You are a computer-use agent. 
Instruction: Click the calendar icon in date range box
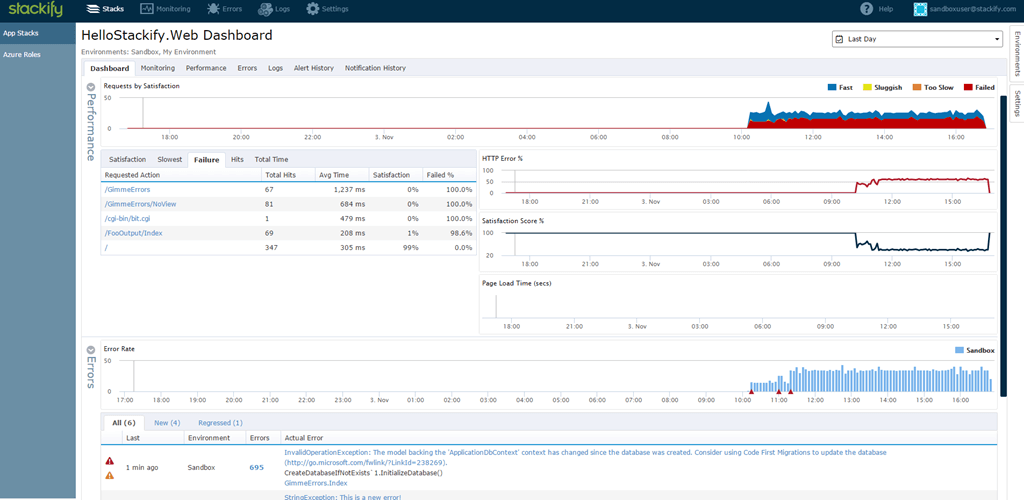839,39
